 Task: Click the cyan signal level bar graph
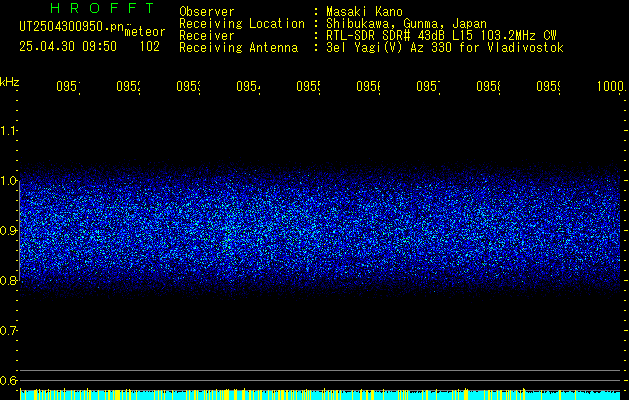pyautogui.click(x=320, y=394)
